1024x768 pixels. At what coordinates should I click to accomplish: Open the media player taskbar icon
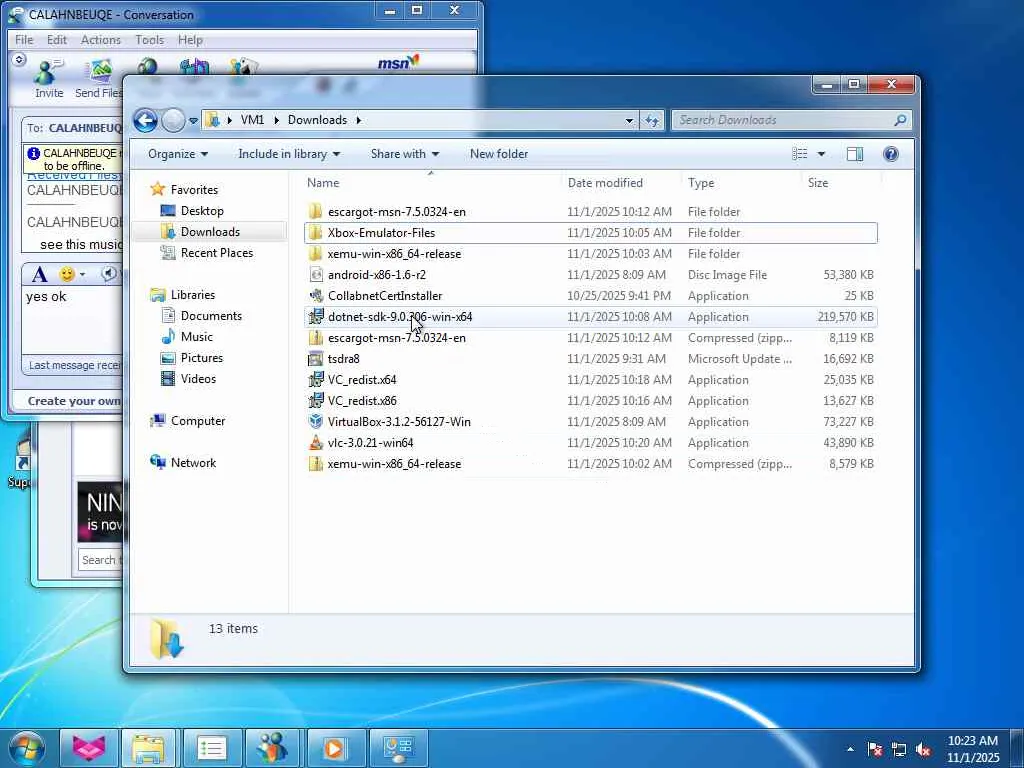coord(334,748)
